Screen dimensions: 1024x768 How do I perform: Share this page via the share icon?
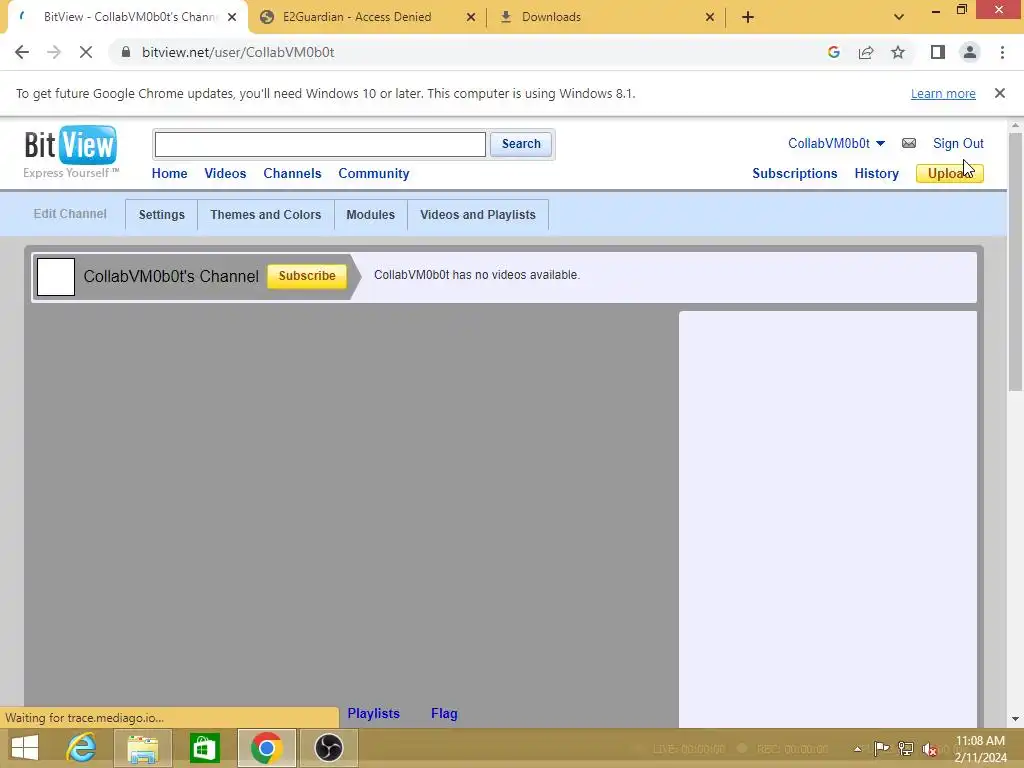click(x=866, y=52)
